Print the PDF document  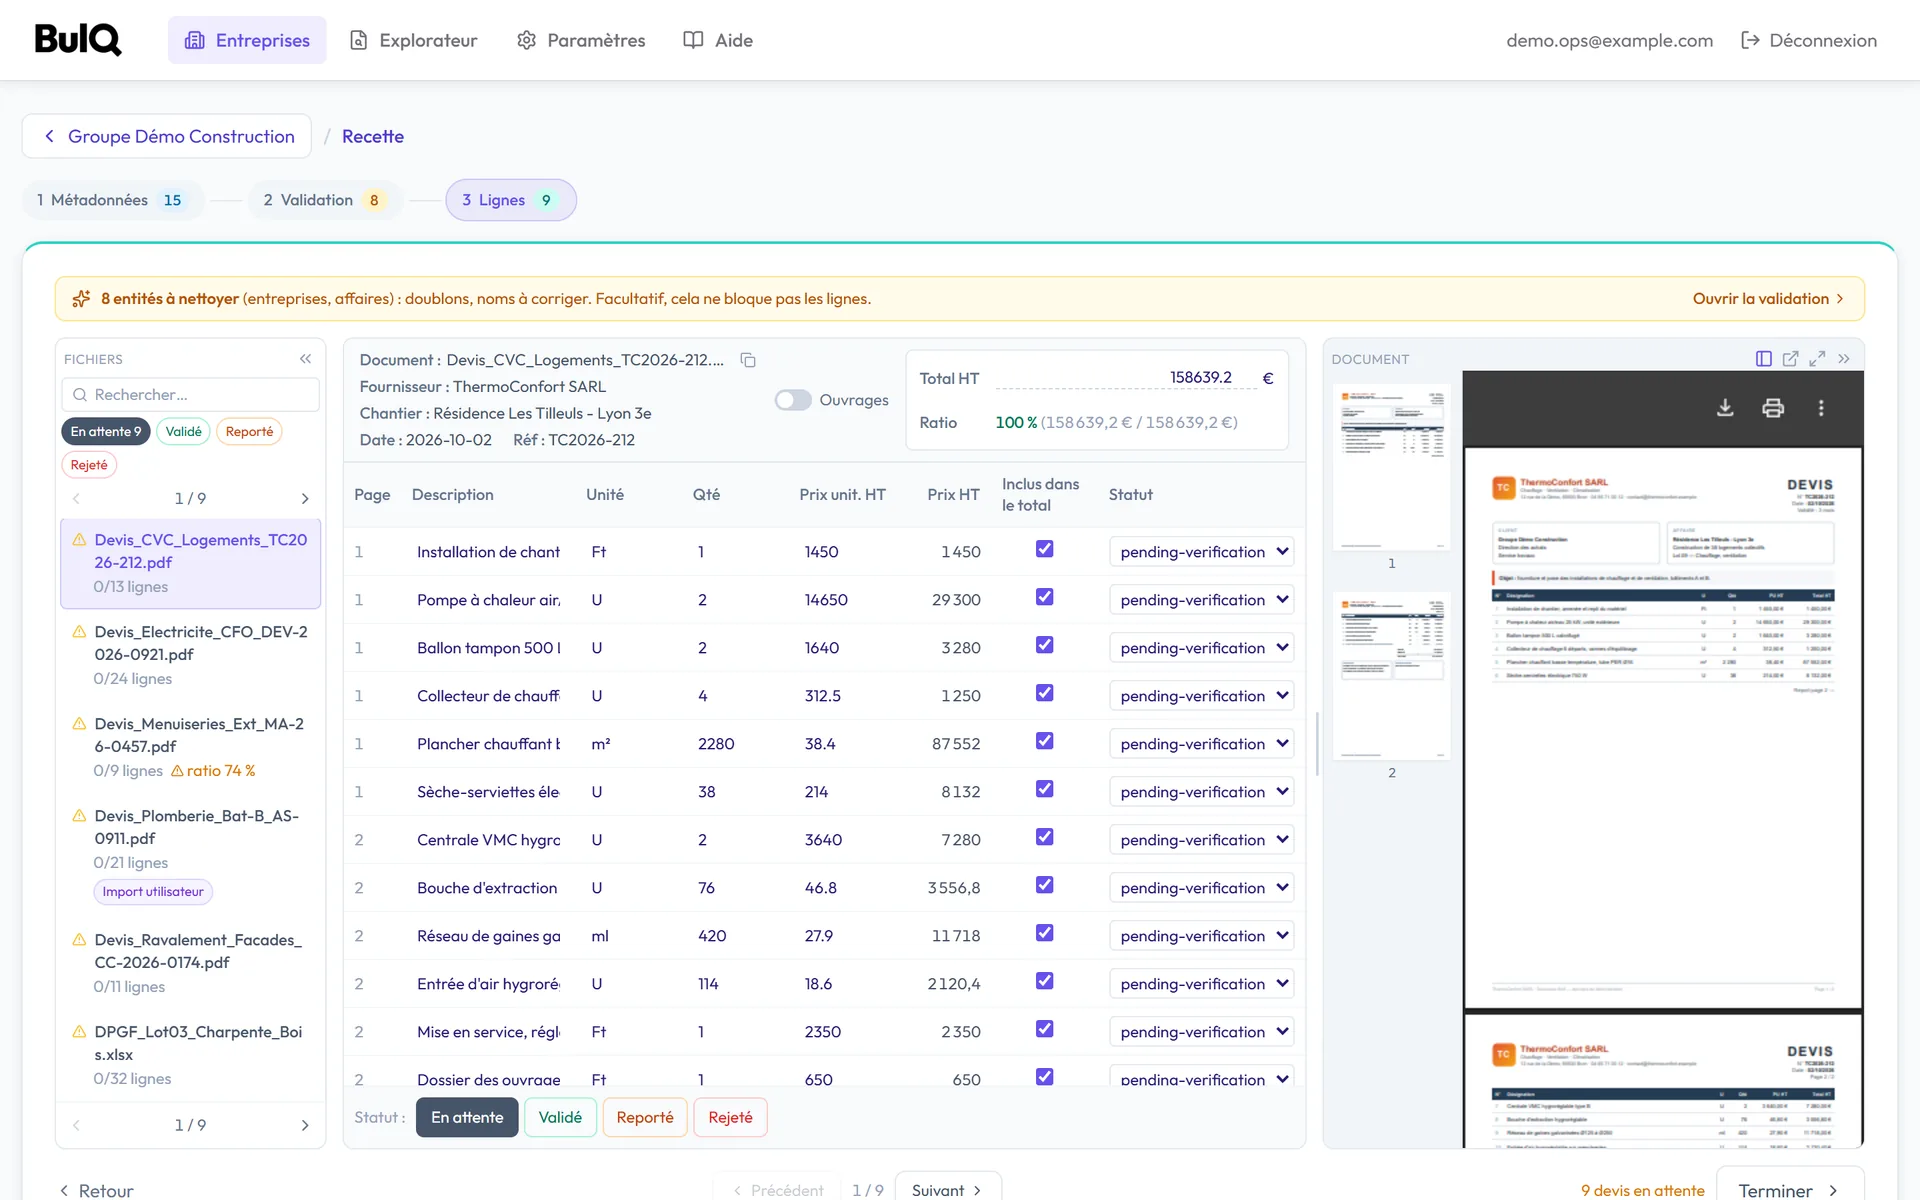[x=1773, y=408]
